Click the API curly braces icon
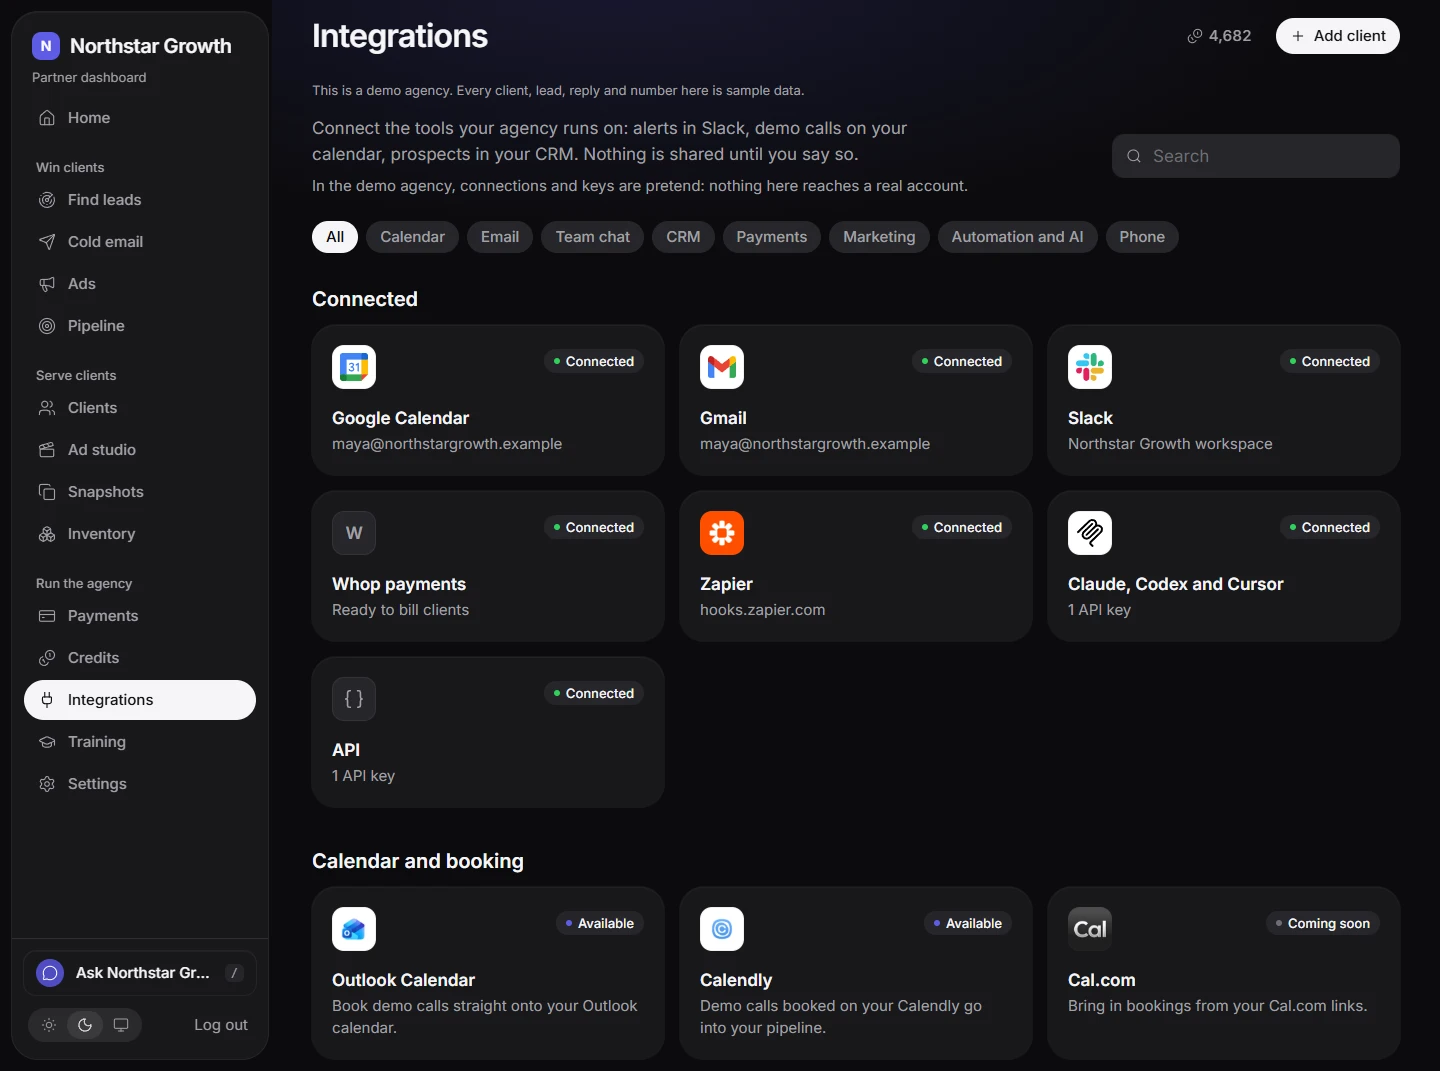The height and width of the screenshot is (1071, 1440). (x=354, y=699)
